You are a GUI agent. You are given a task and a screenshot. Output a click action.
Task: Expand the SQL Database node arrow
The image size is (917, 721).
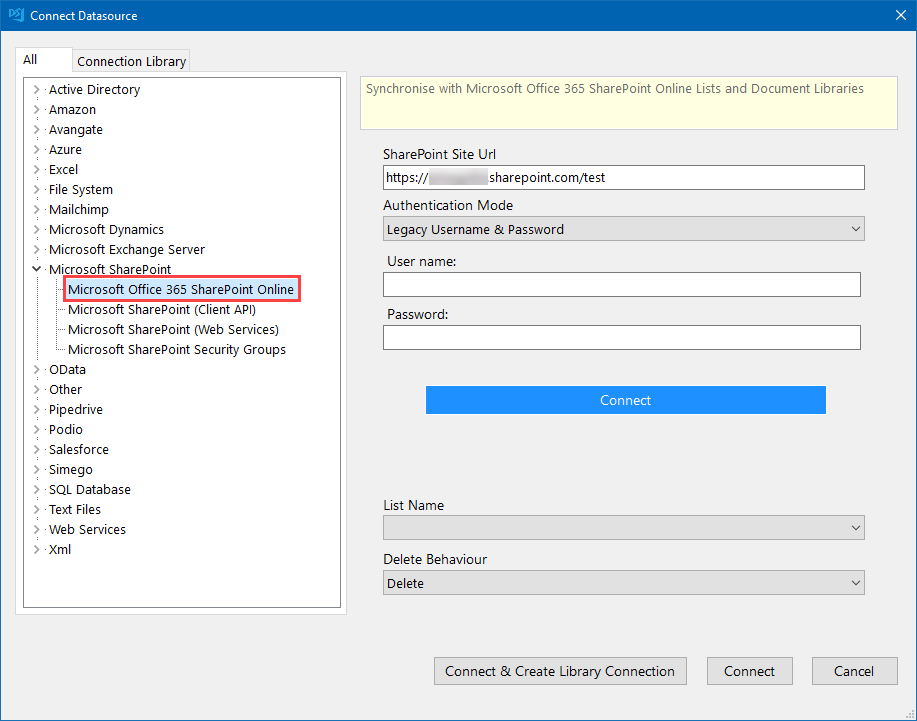(36, 489)
